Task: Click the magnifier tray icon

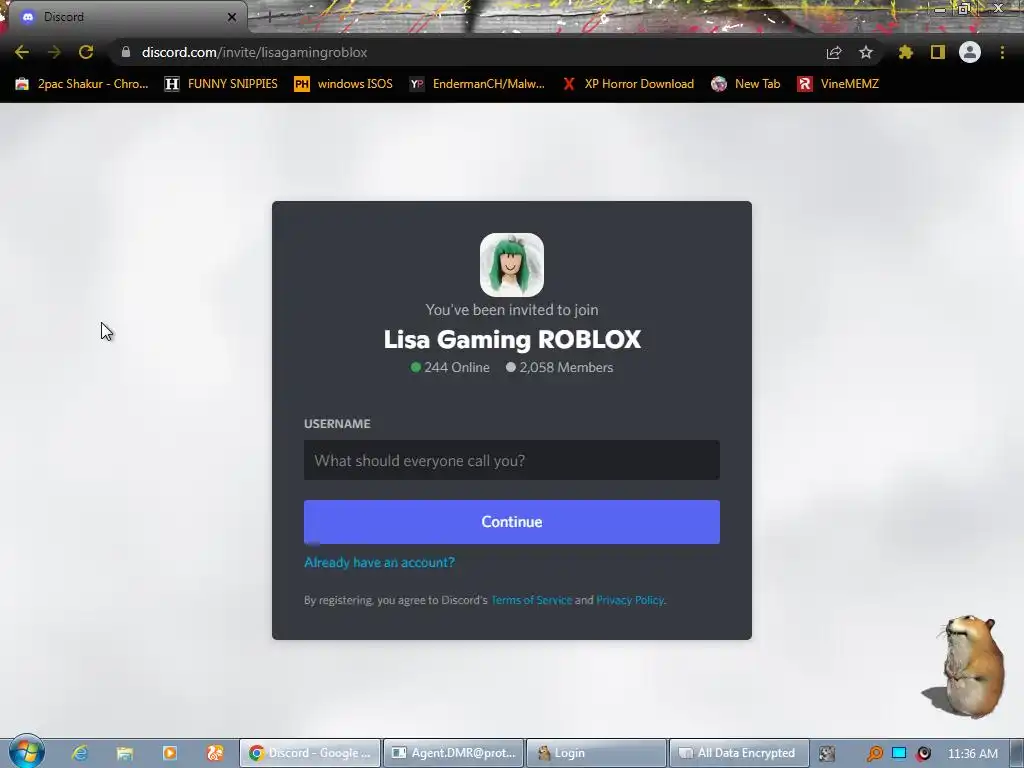Action: point(874,754)
